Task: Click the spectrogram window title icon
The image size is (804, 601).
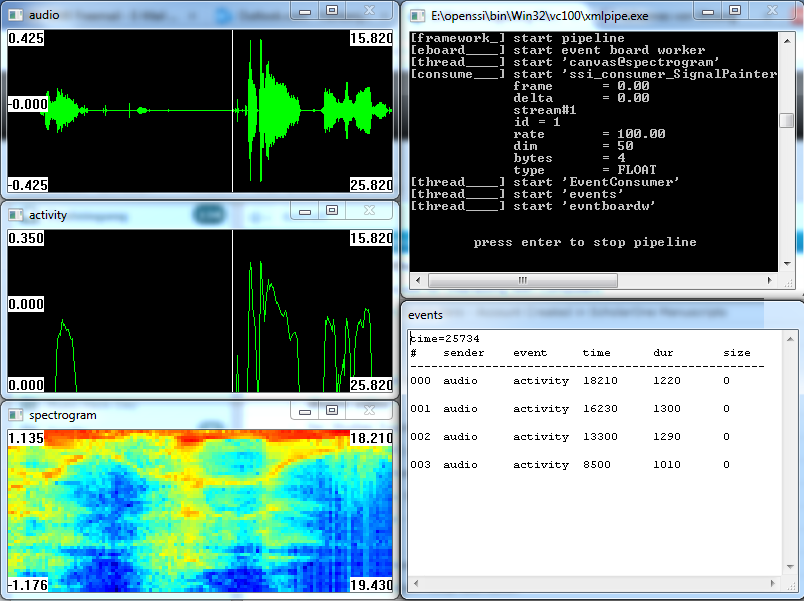Action: click(16, 413)
